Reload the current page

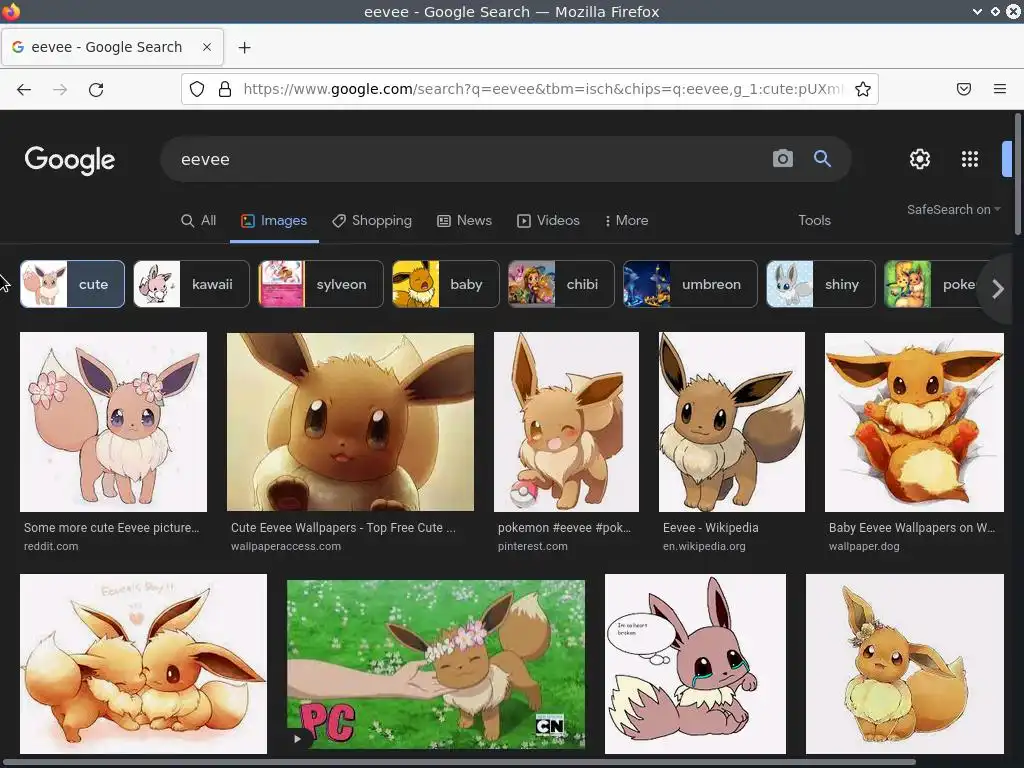96,89
